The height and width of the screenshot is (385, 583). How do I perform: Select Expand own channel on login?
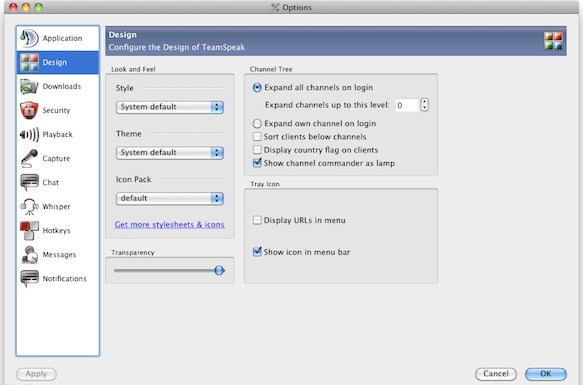coord(257,123)
